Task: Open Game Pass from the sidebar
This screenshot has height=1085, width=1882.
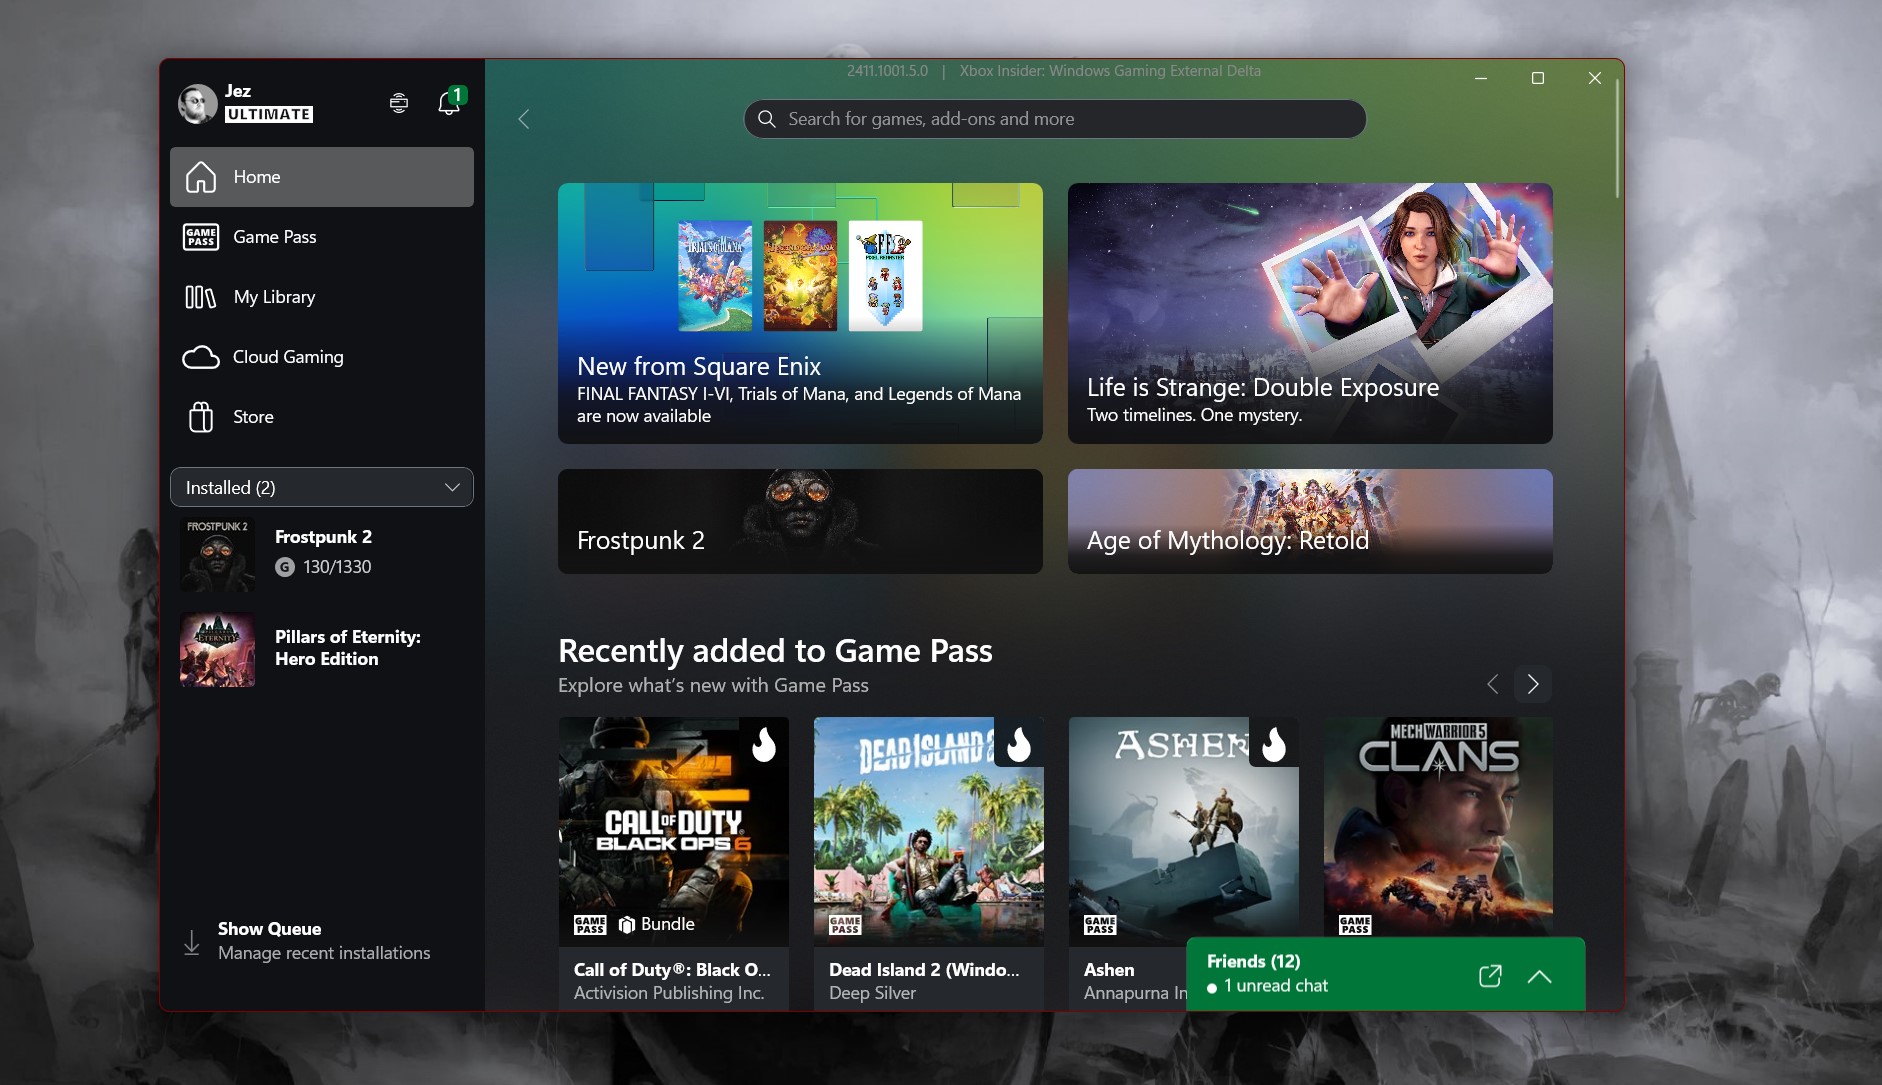Action: pos(277,237)
